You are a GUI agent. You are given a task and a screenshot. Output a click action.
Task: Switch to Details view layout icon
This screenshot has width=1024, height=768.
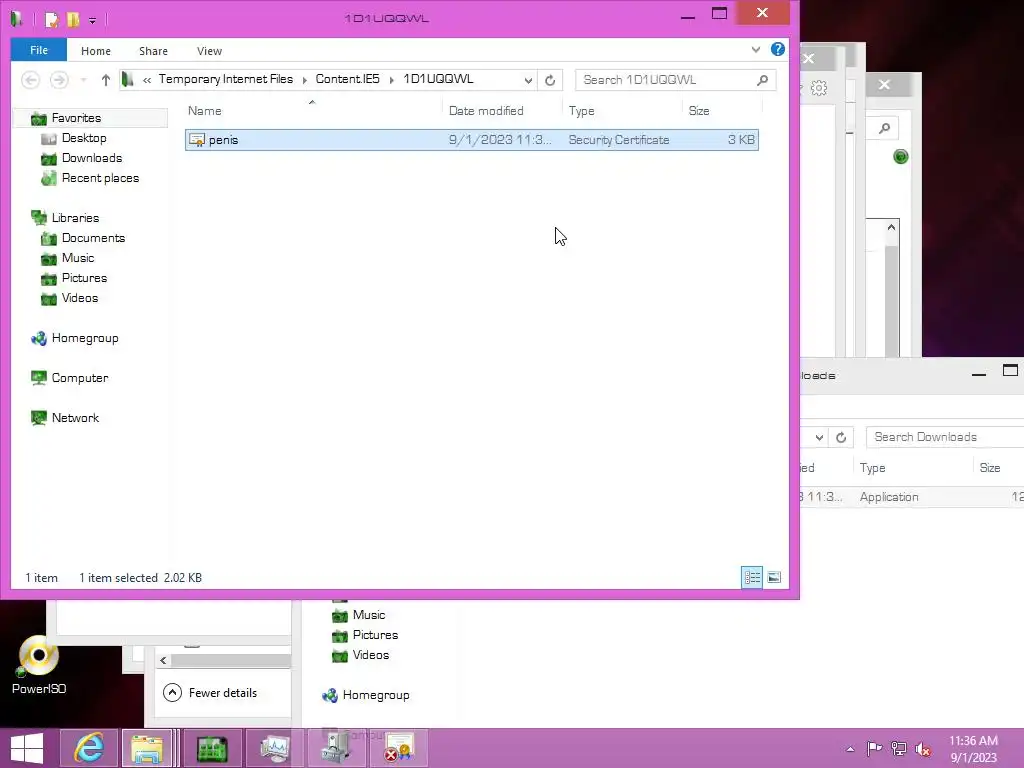[x=752, y=577]
